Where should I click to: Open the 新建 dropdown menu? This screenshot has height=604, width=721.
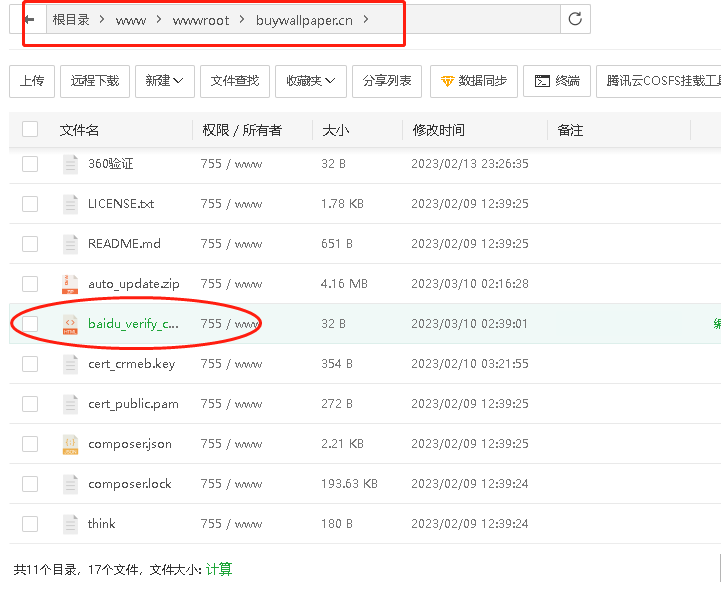coord(165,81)
